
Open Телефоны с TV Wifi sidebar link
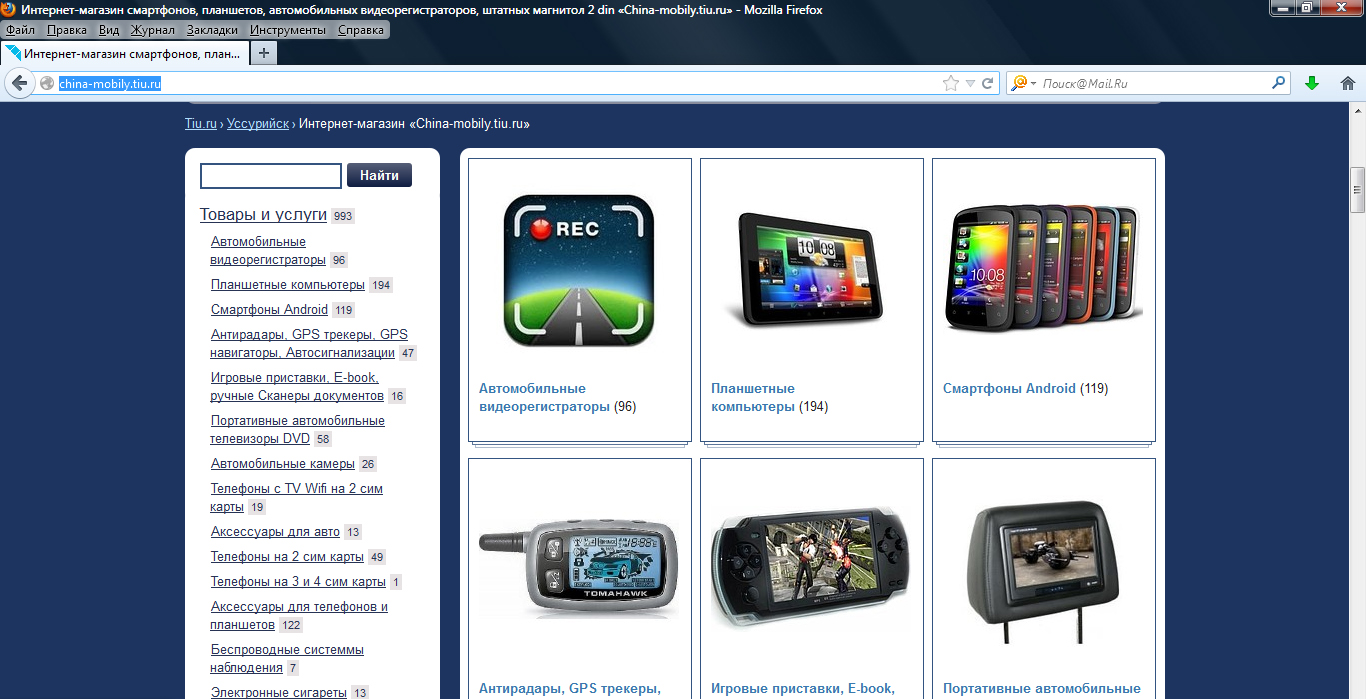296,498
